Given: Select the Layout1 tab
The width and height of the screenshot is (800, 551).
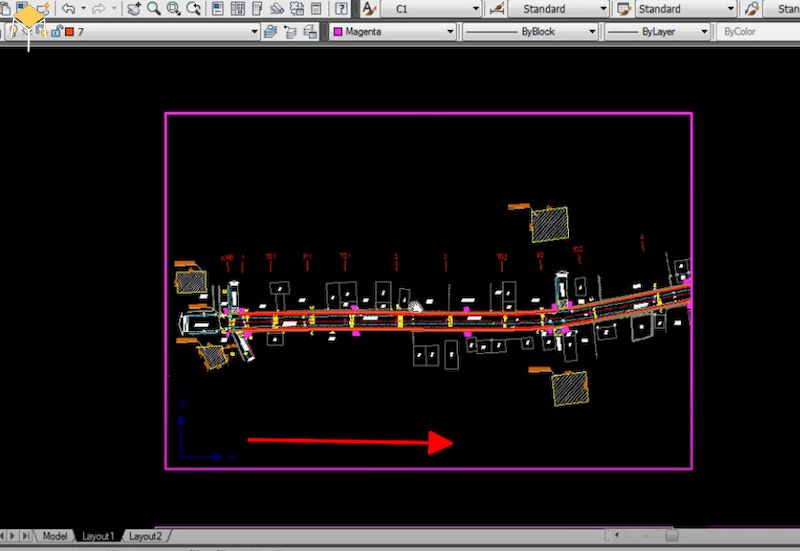Looking at the screenshot, I should coord(98,536).
